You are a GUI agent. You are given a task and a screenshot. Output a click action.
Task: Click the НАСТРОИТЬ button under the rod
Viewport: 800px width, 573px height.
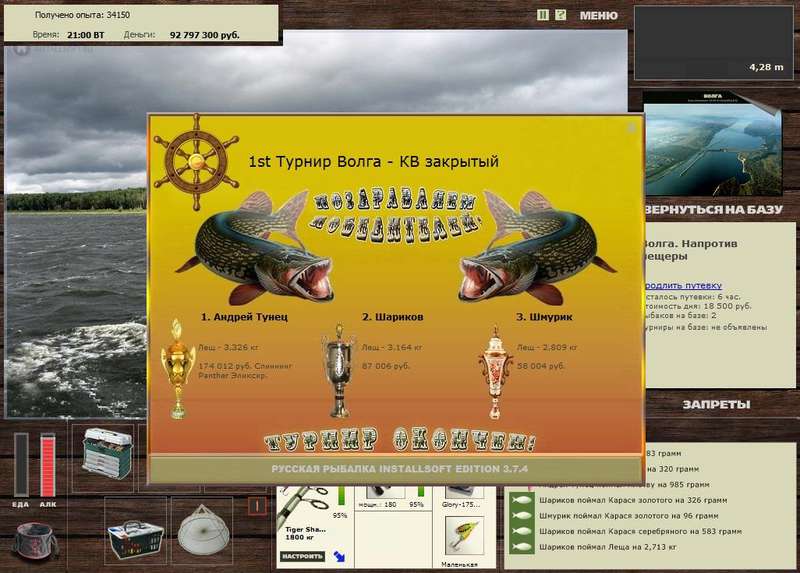coord(302,556)
